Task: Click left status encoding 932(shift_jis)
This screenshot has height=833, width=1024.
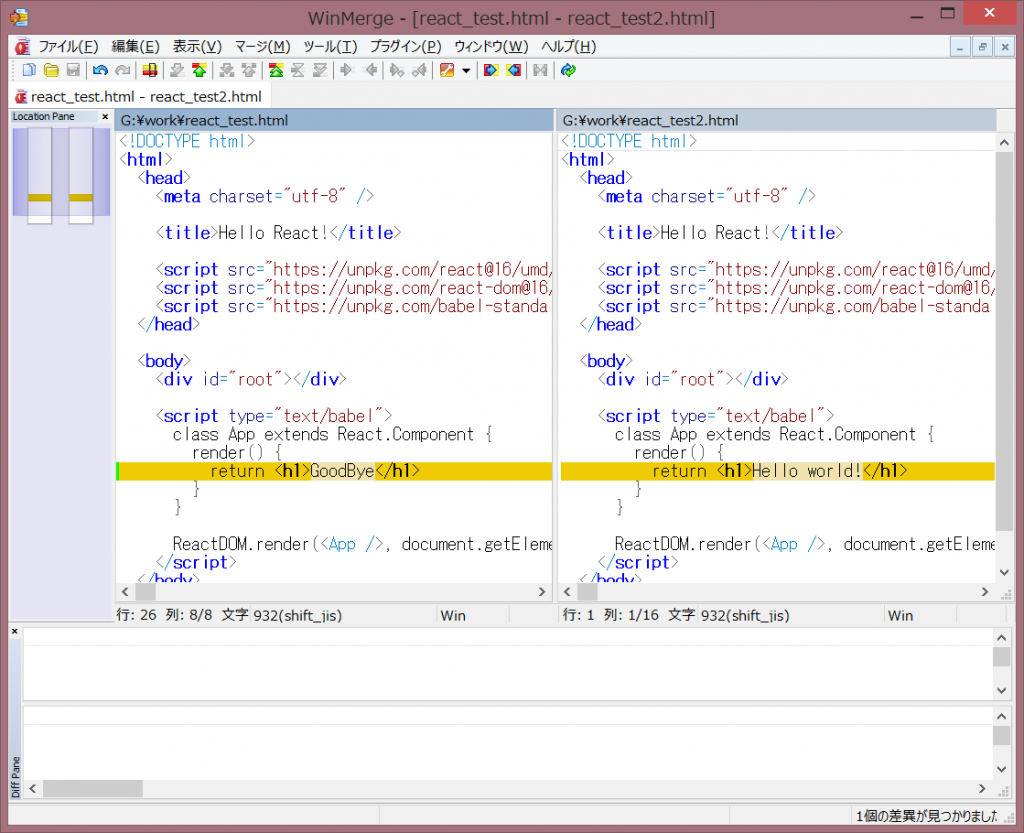Action: click(297, 615)
